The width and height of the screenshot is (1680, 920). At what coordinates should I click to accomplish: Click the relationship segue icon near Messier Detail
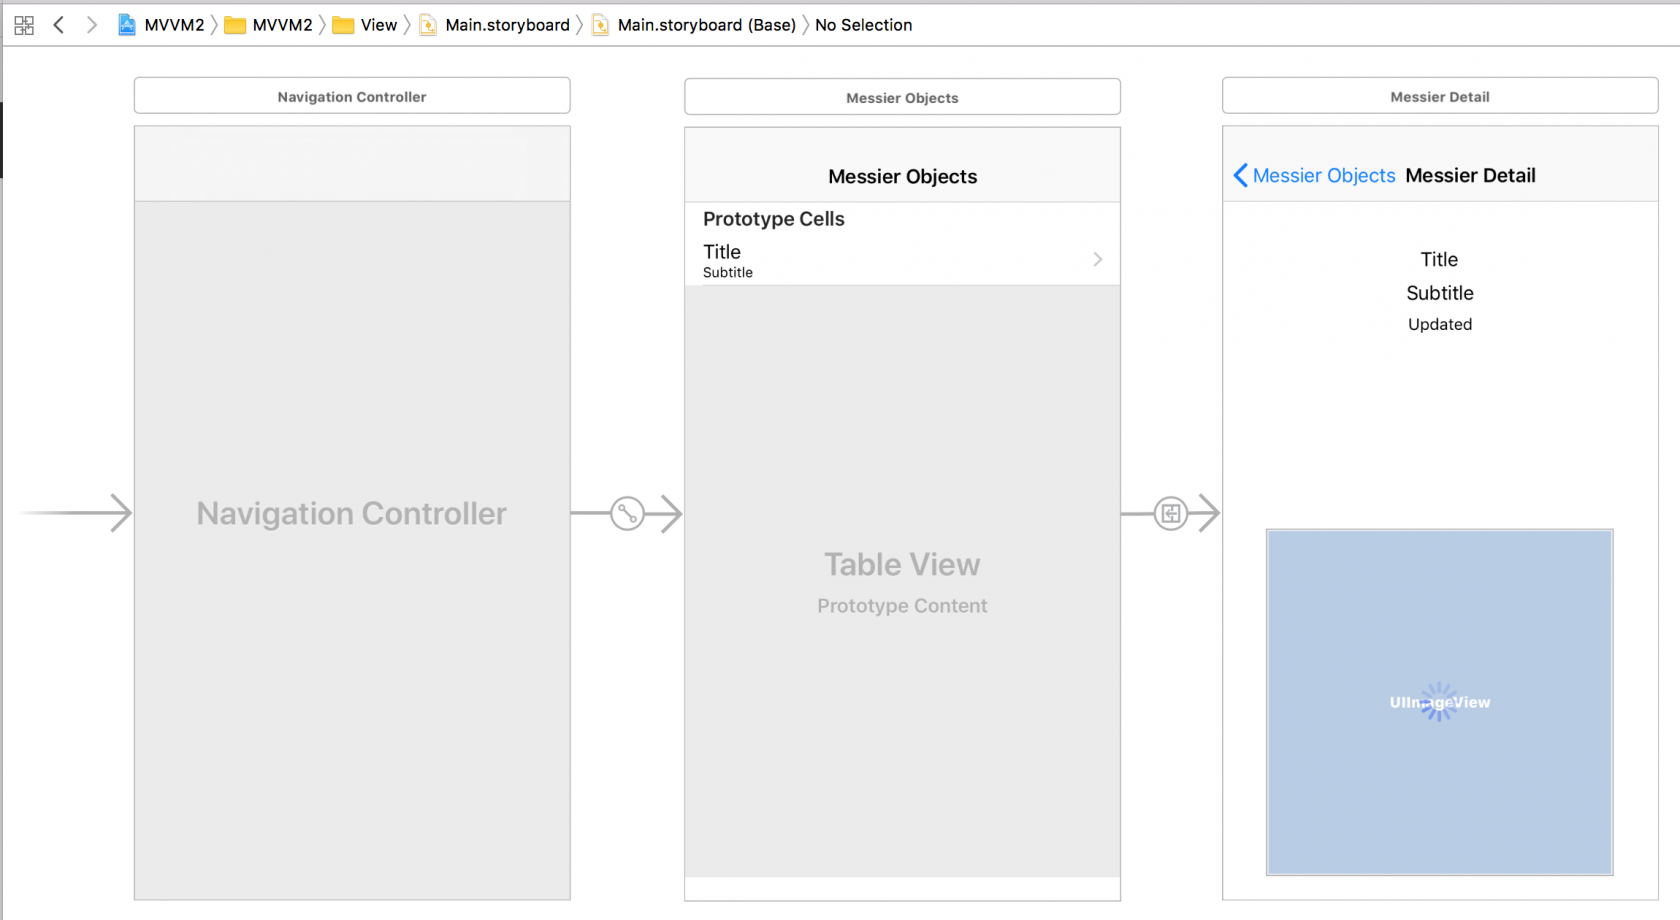(1170, 513)
